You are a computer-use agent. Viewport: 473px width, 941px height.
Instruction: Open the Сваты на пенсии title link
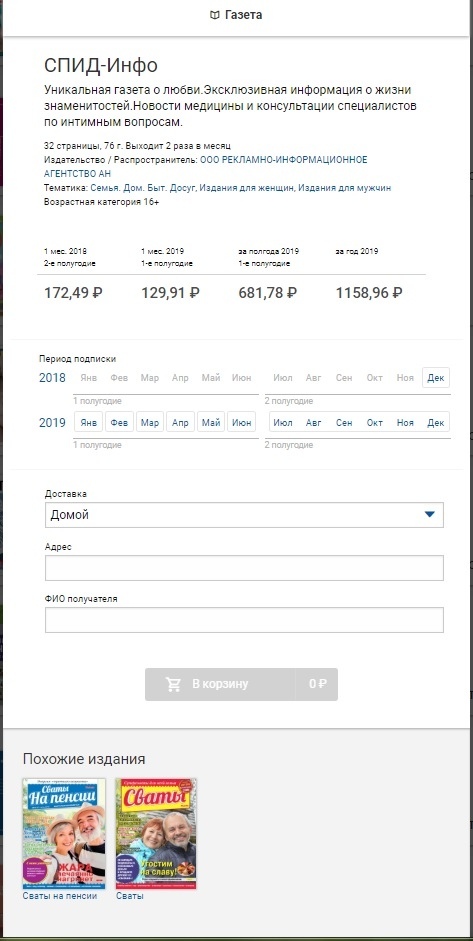[60, 896]
